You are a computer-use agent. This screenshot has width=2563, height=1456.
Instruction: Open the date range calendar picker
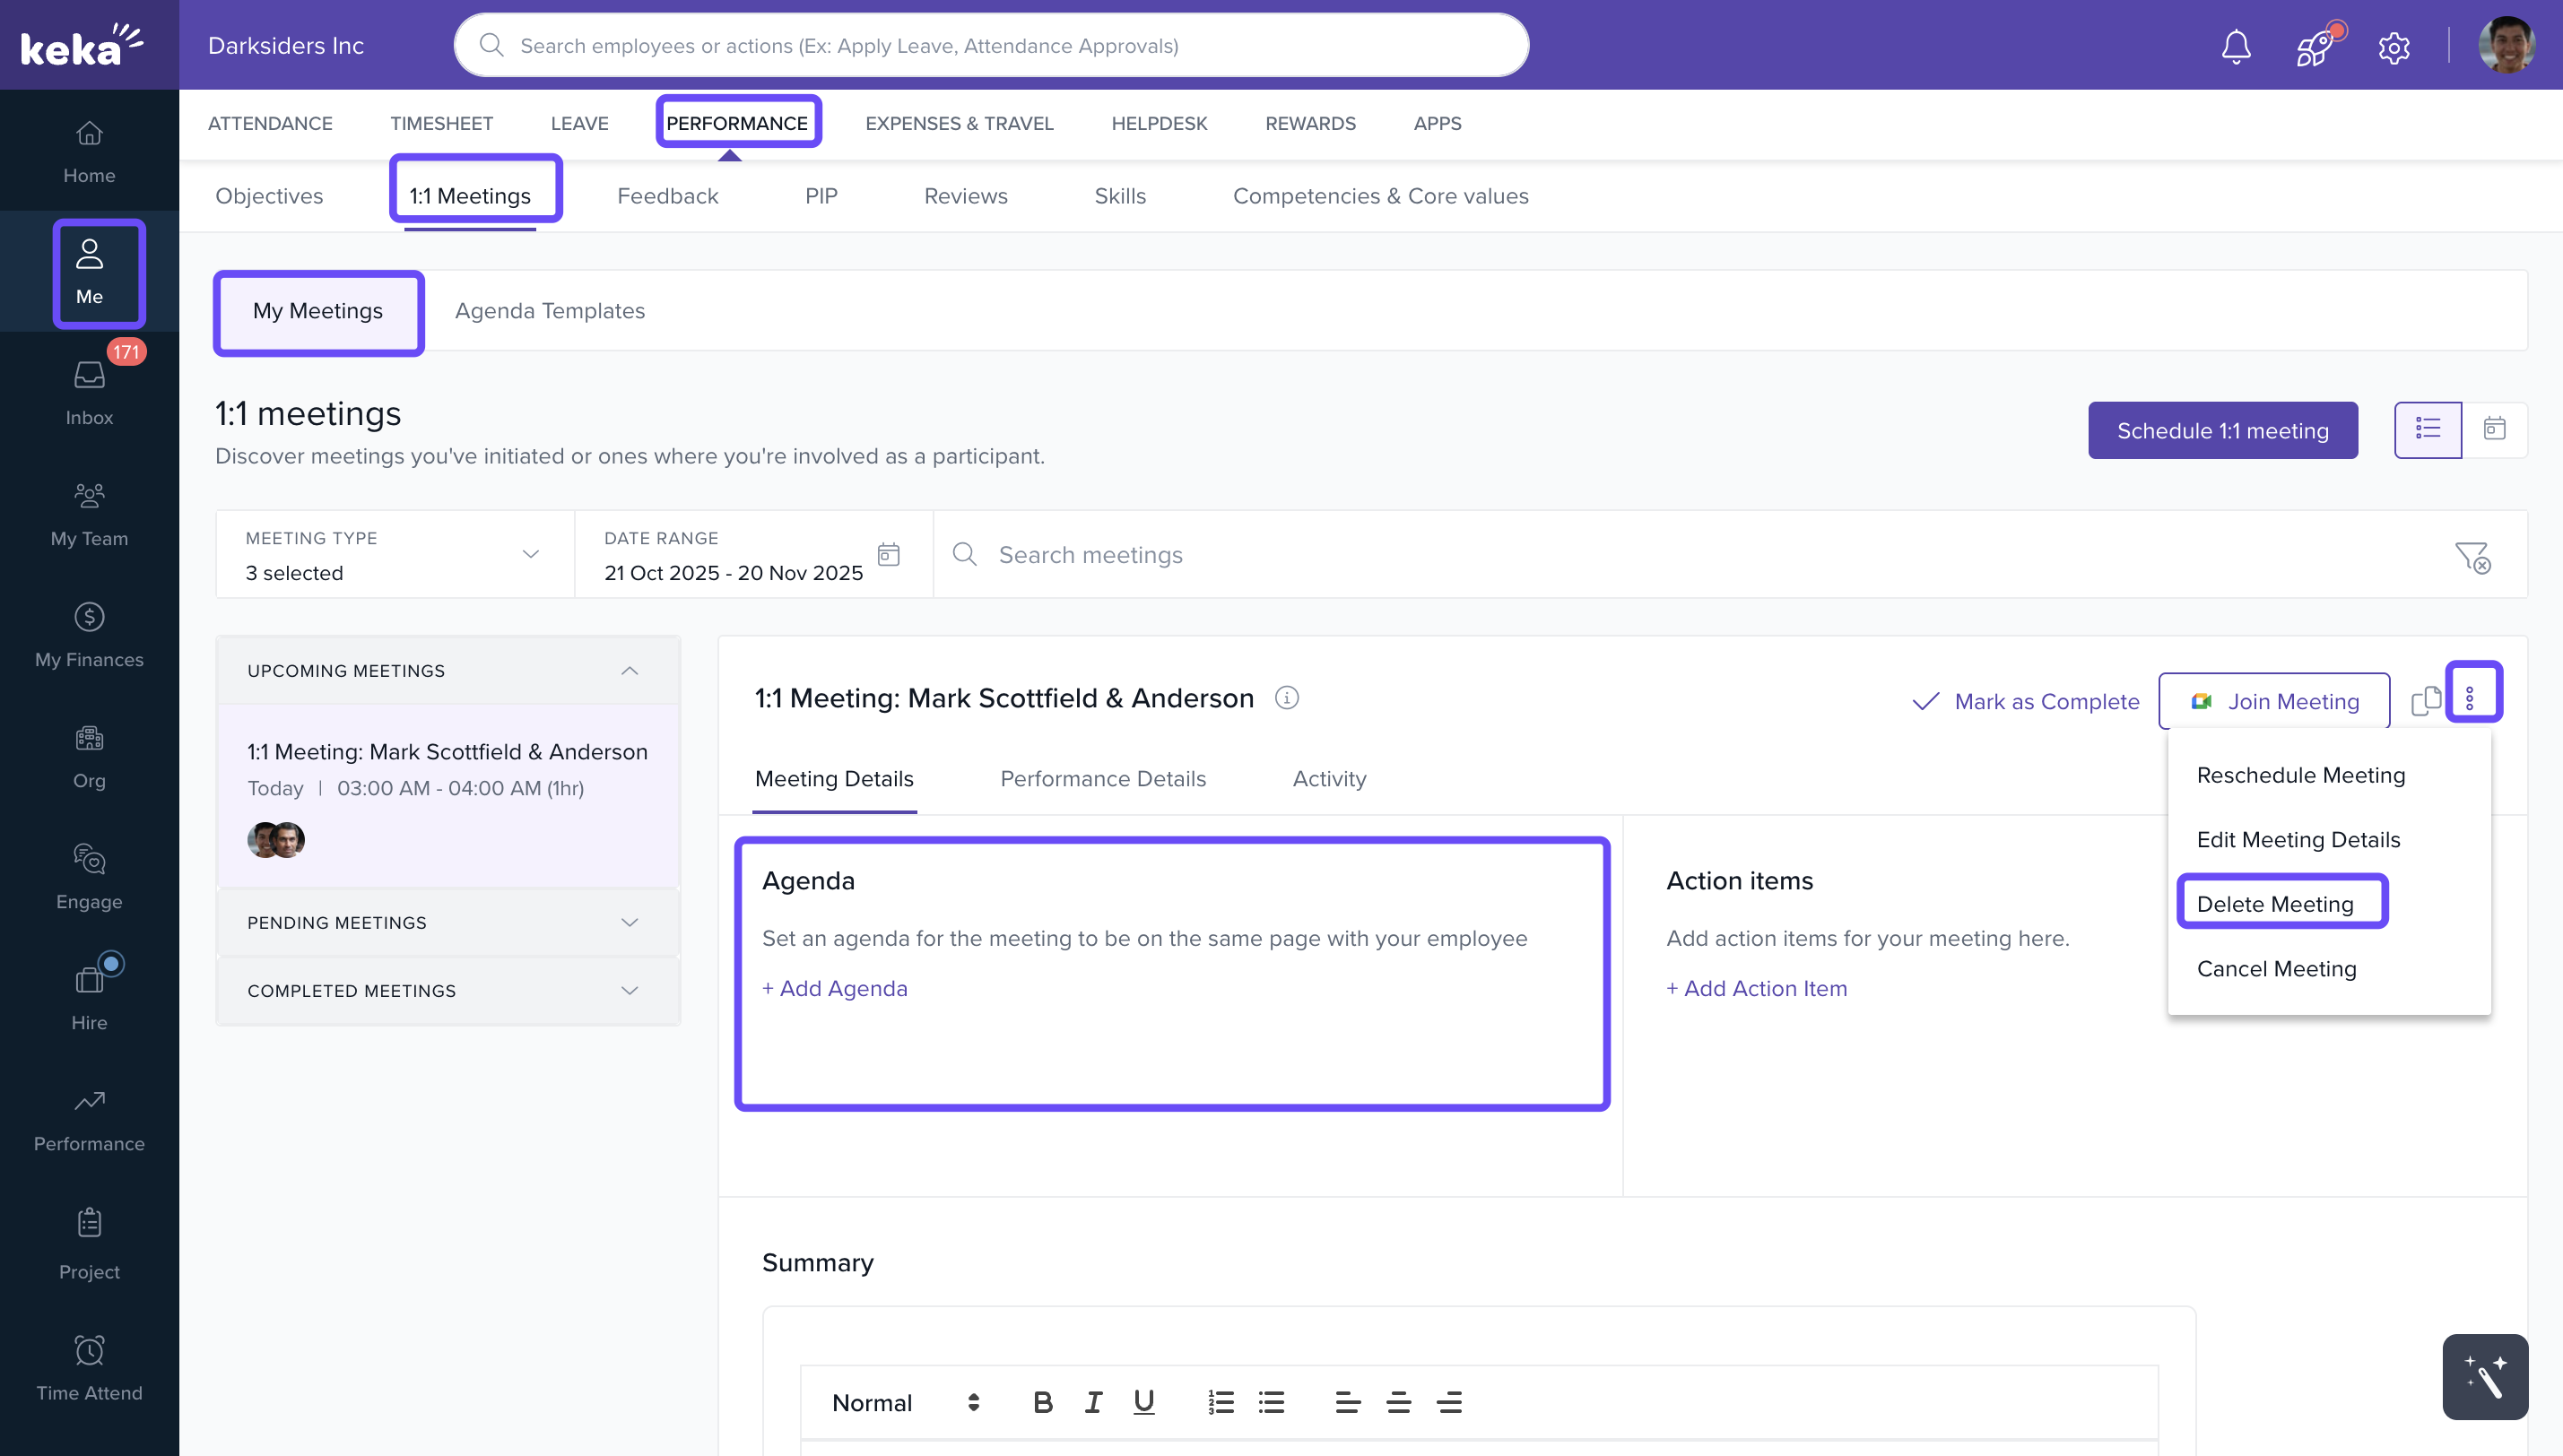point(888,555)
